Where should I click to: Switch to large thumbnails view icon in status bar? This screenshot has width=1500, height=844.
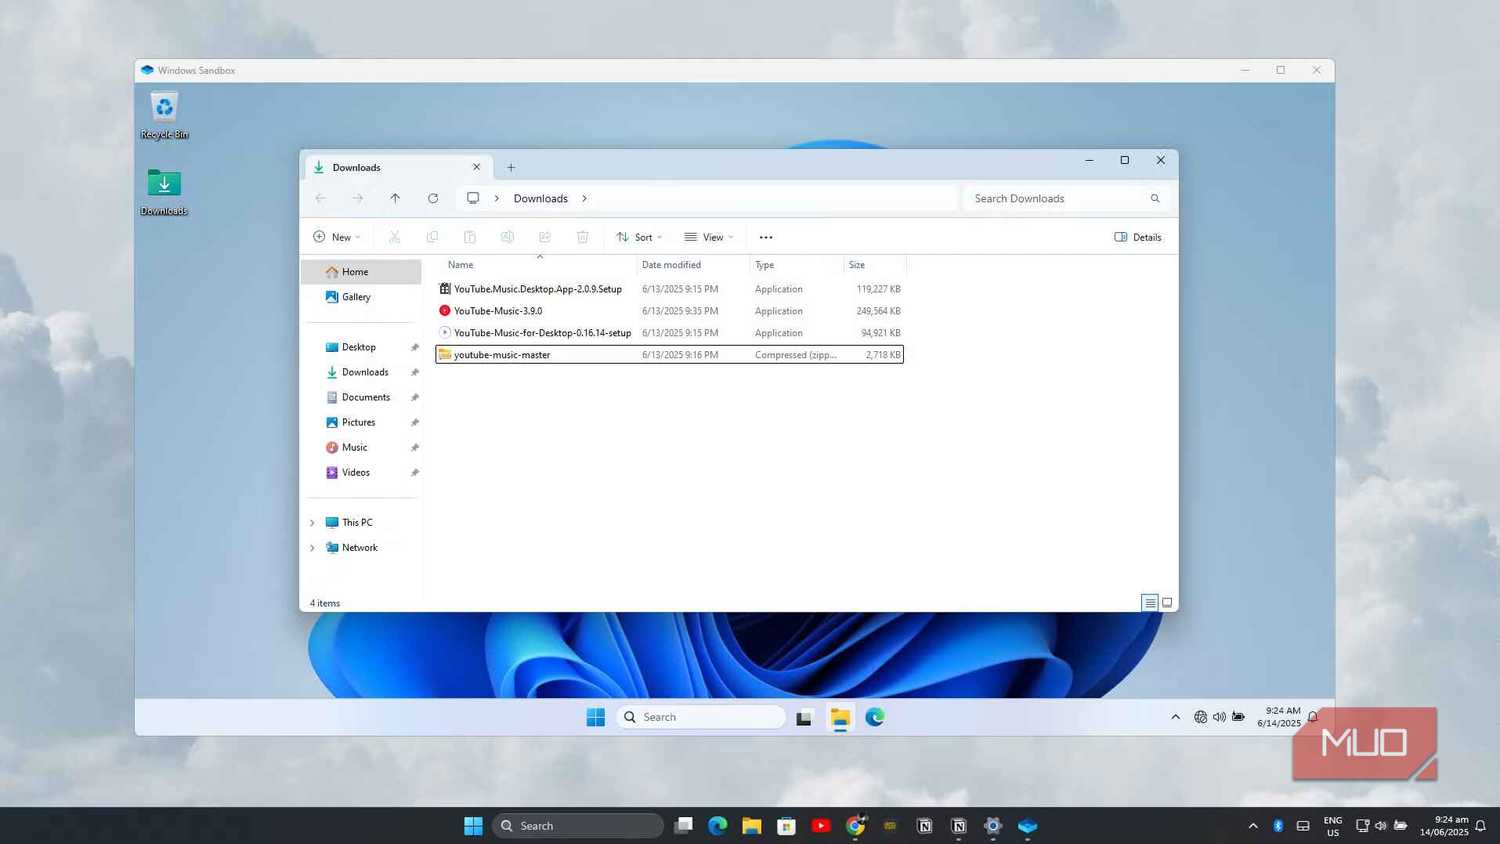click(1167, 603)
